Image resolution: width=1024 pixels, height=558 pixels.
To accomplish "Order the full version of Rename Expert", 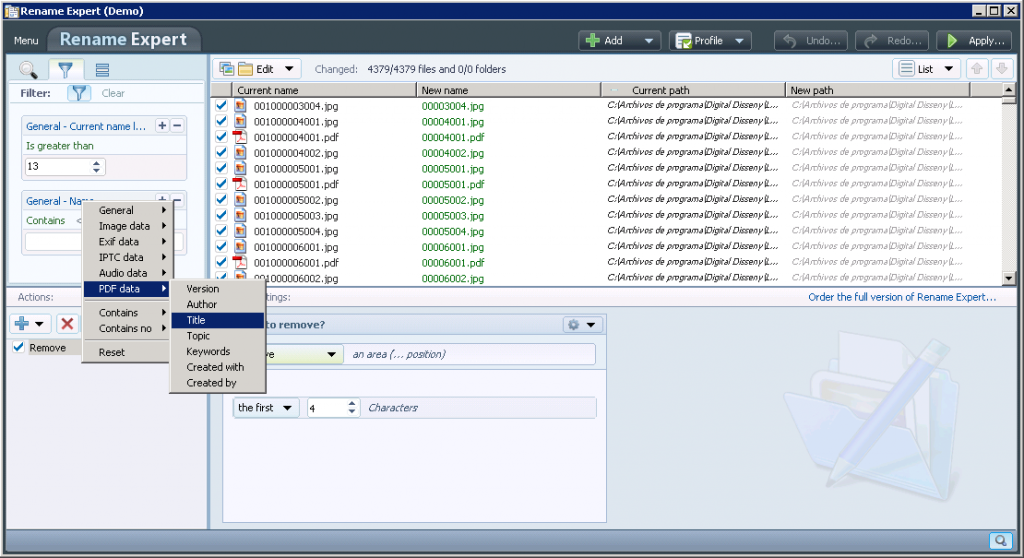I will 902,297.
